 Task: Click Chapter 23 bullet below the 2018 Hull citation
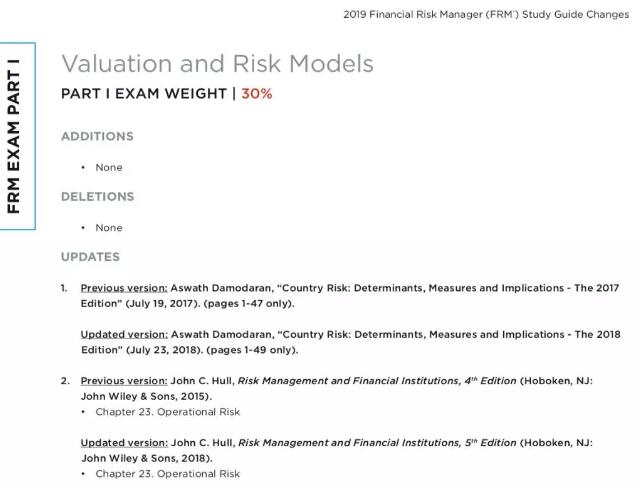pyautogui.click(x=167, y=473)
